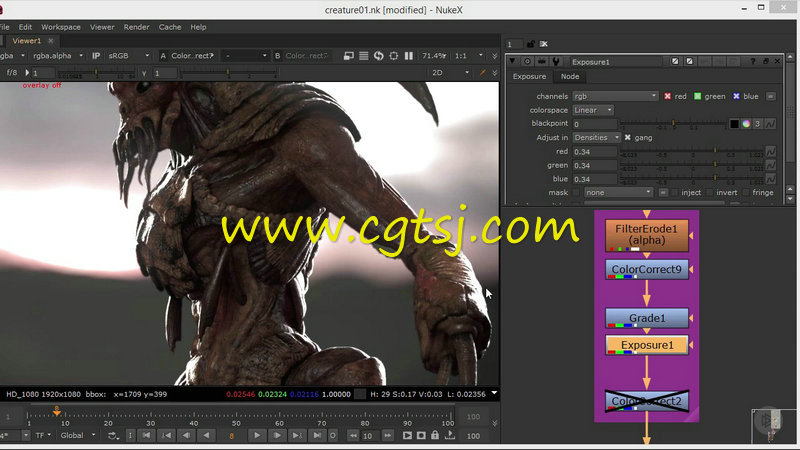The width and height of the screenshot is (800, 450).
Task: Open the Global frame range dropdown
Action: [78, 436]
